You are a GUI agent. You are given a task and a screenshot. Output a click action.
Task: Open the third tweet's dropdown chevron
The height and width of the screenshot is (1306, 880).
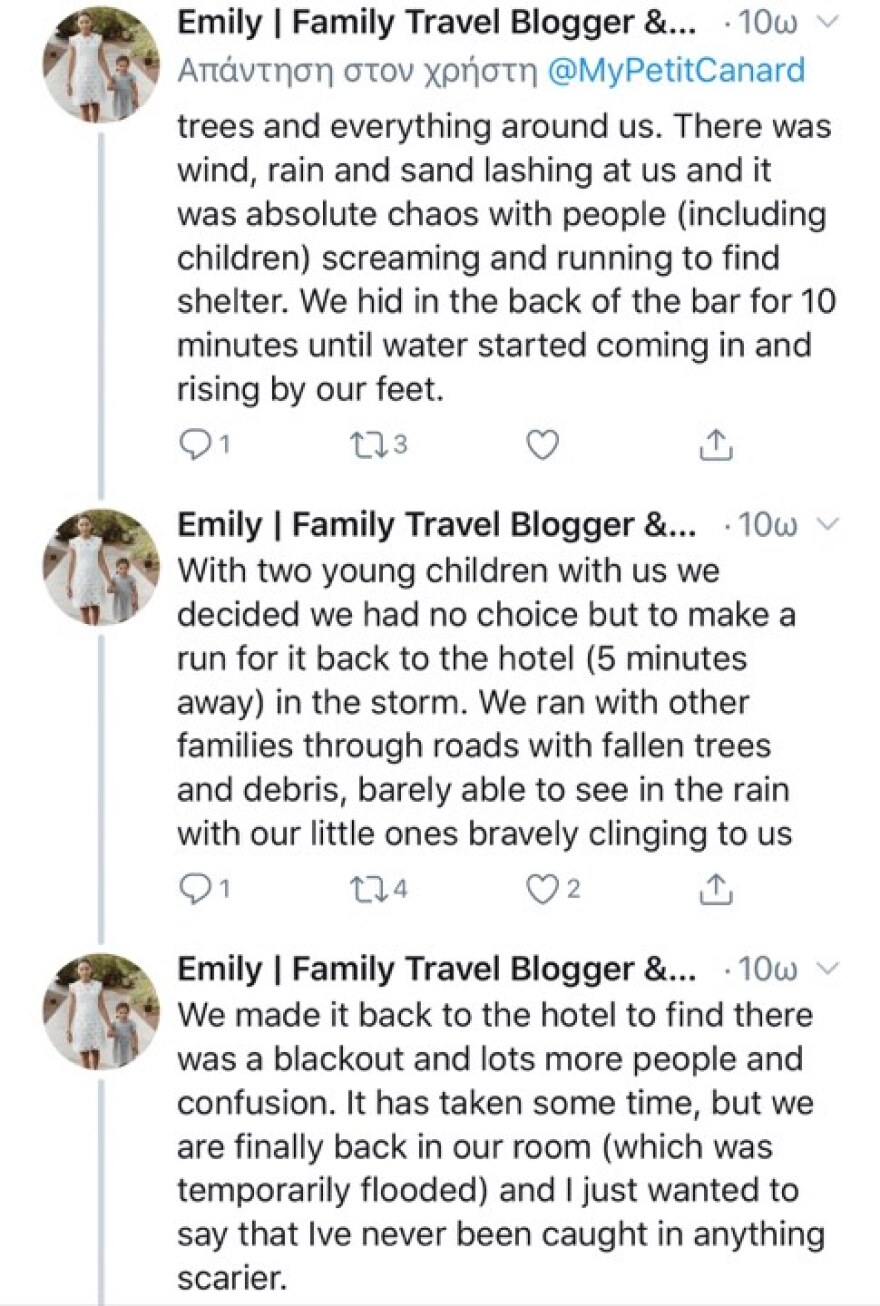click(x=826, y=968)
